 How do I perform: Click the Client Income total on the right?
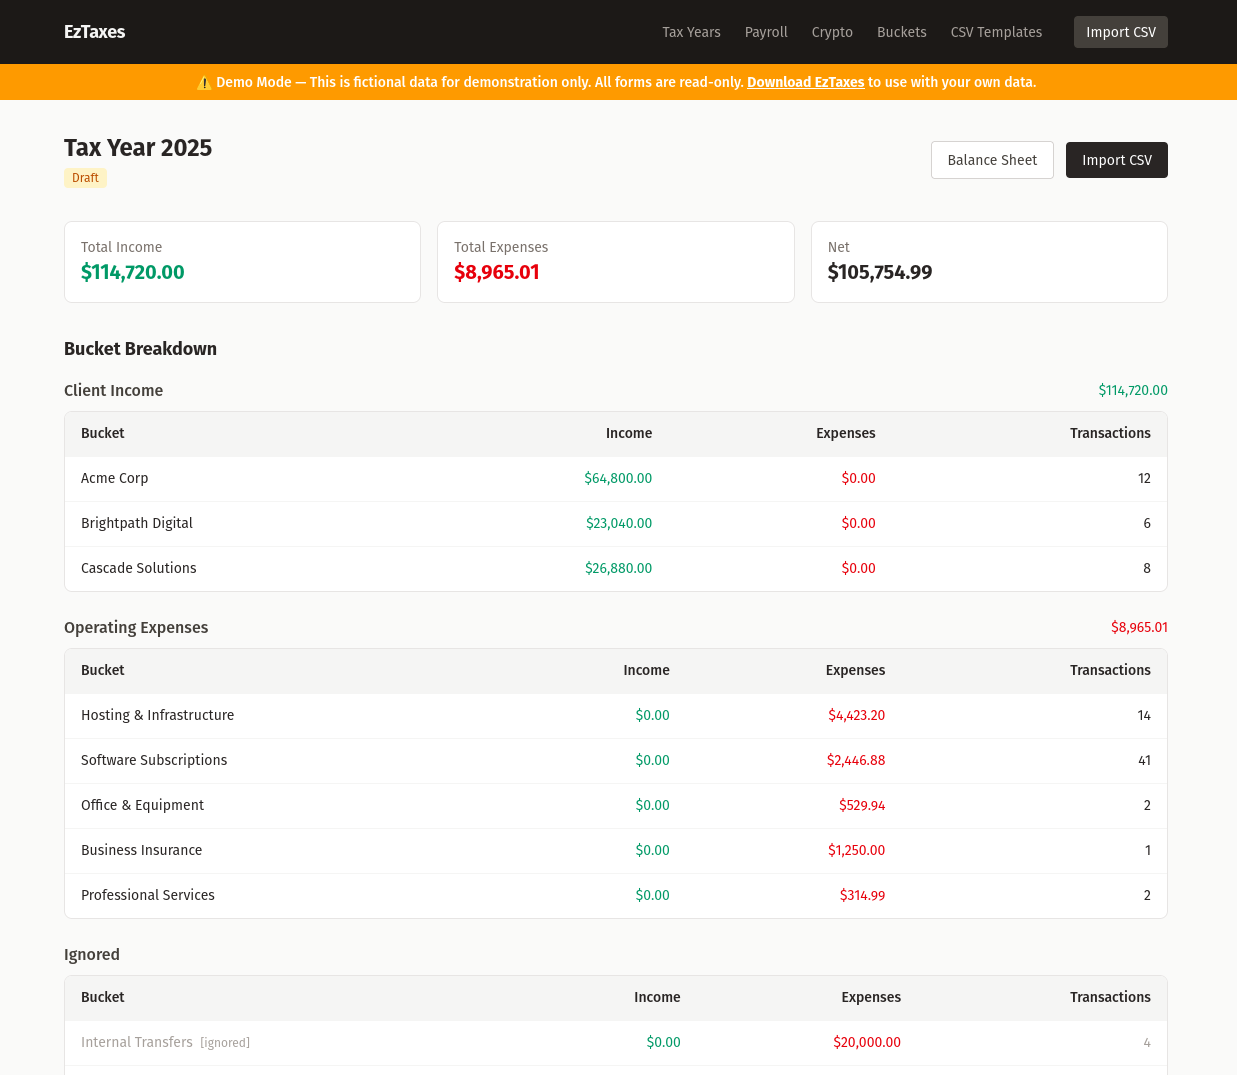[x=1133, y=390]
